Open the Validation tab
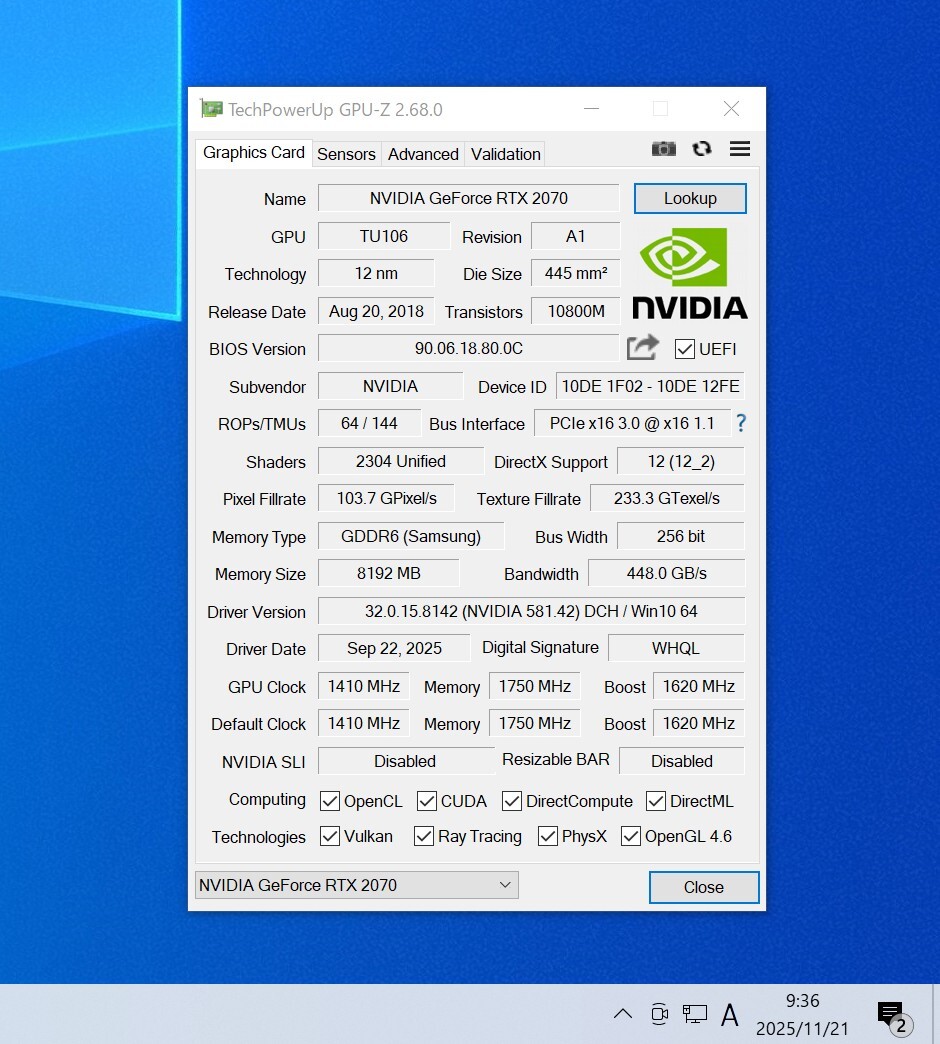Viewport: 940px width, 1044px height. pyautogui.click(x=505, y=154)
